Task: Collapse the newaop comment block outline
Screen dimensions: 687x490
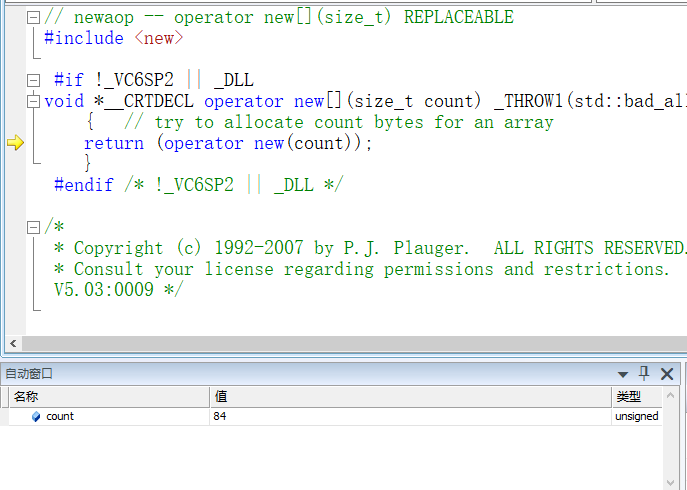Action: click(33, 18)
